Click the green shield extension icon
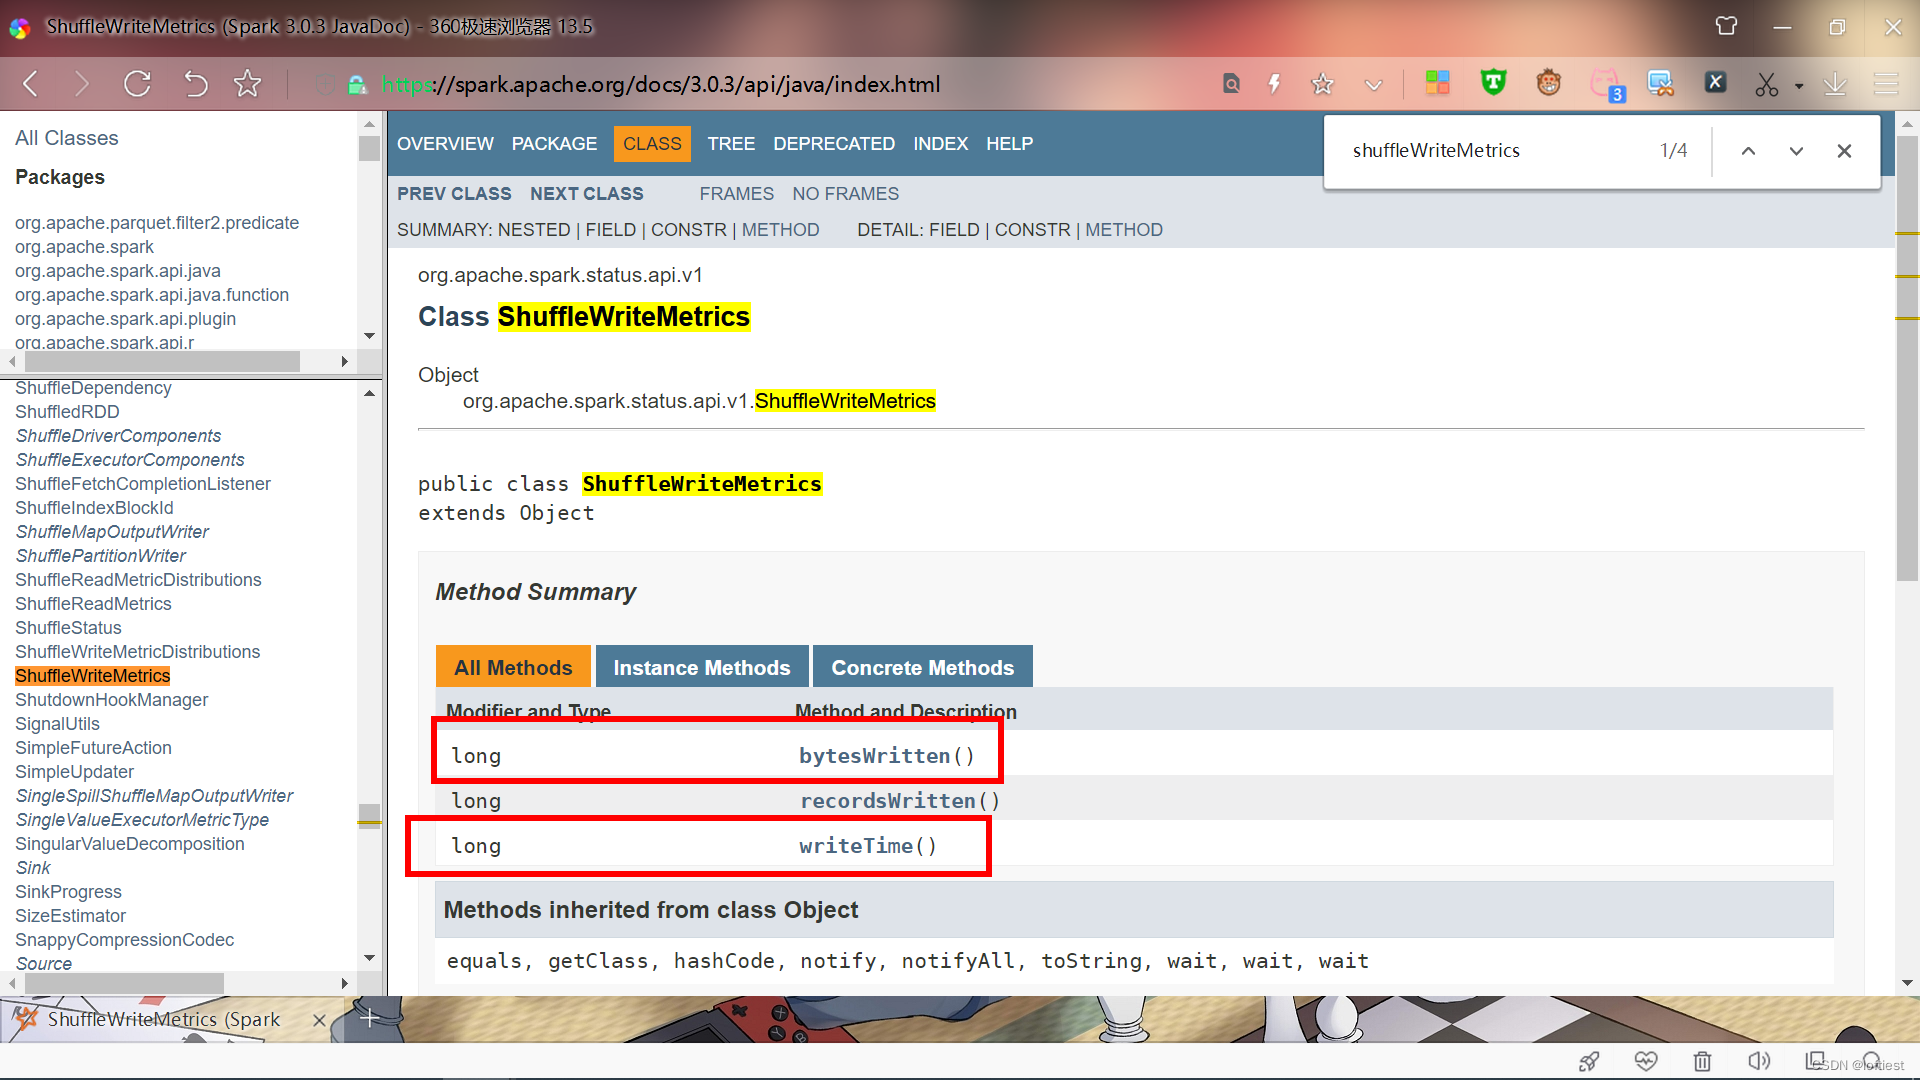This screenshot has height=1080, width=1920. click(1493, 83)
